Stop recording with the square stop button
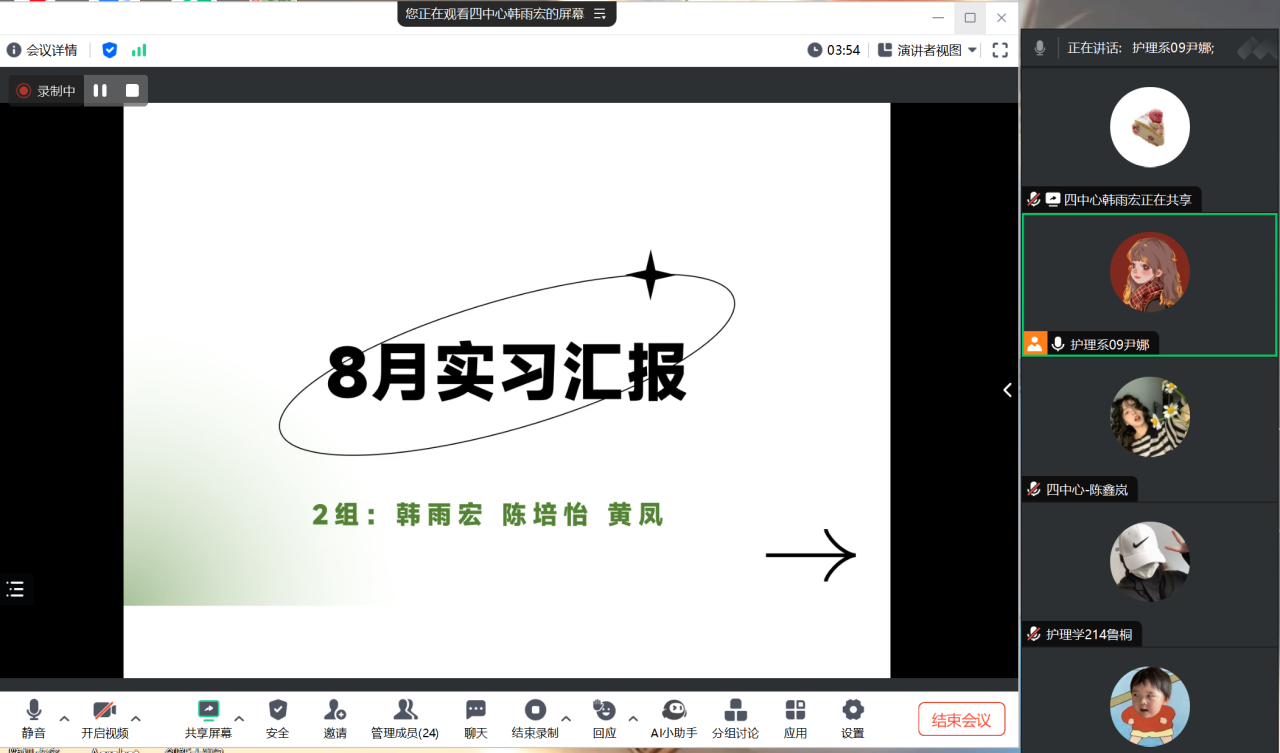The image size is (1280, 753). point(132,91)
